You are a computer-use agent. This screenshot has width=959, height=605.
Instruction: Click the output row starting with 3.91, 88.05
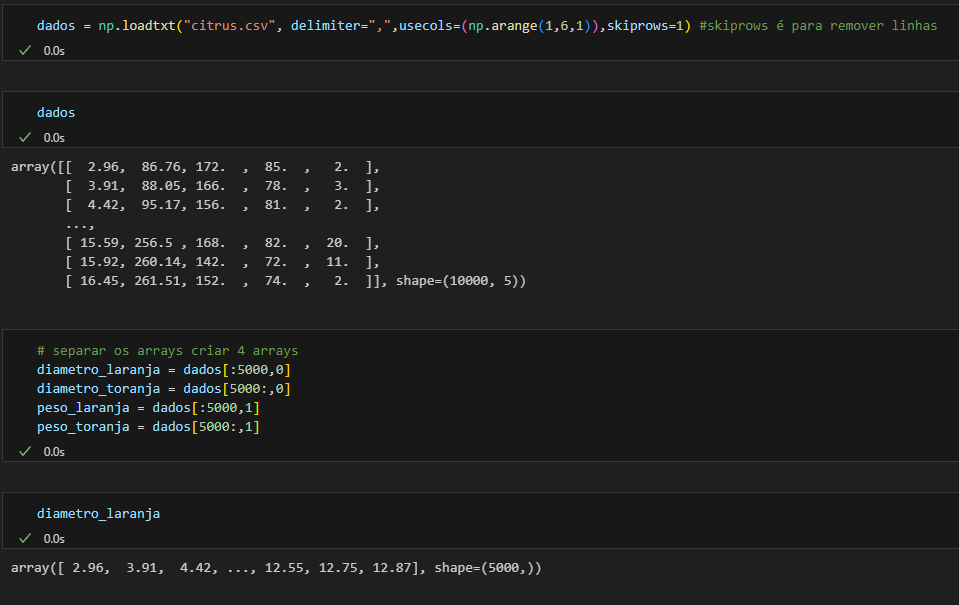coord(223,185)
